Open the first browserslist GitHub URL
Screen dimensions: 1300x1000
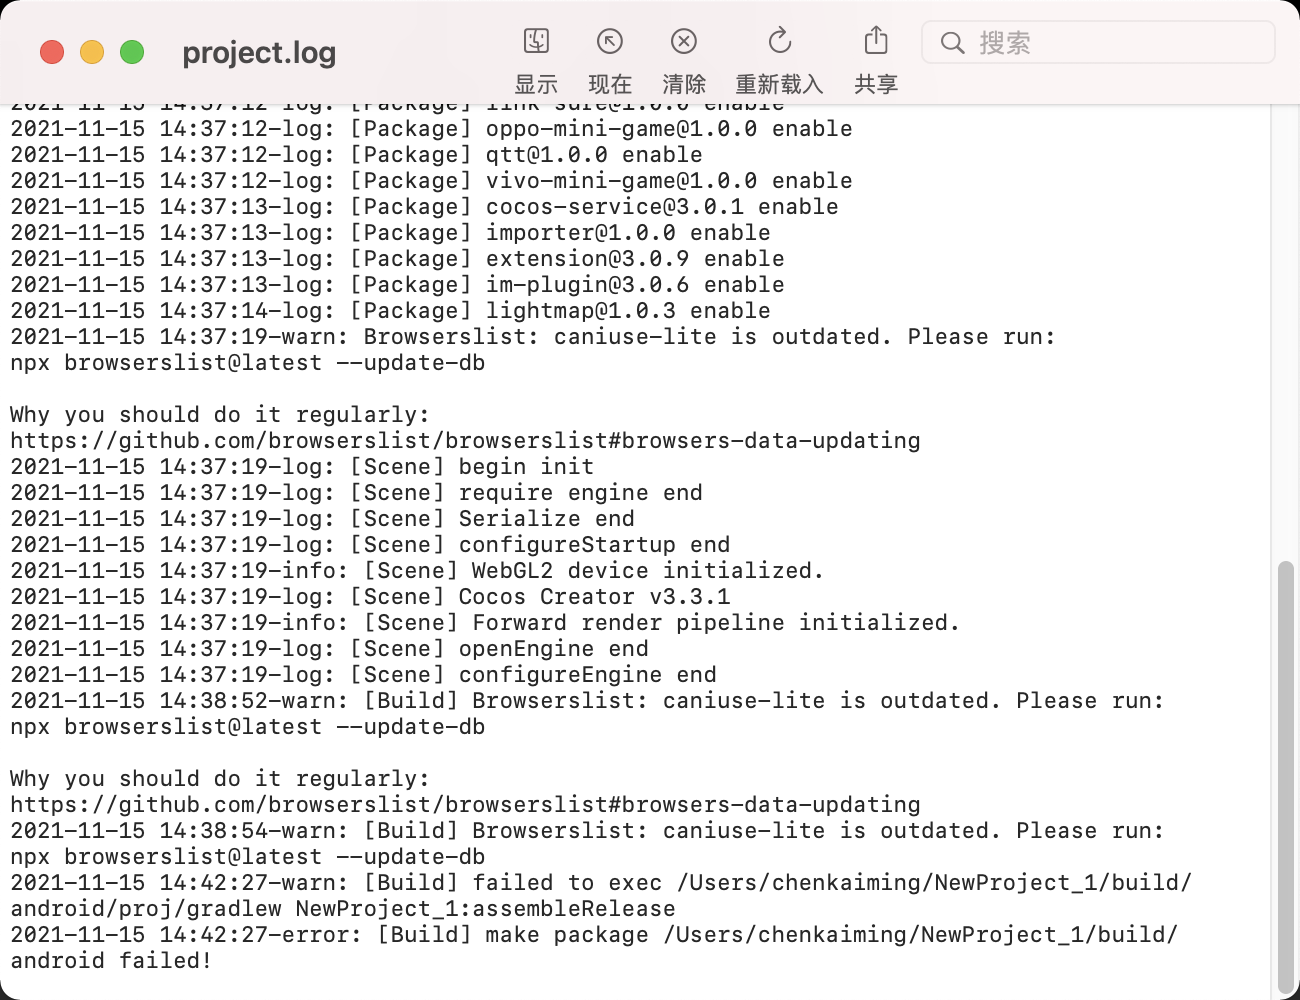tap(465, 441)
